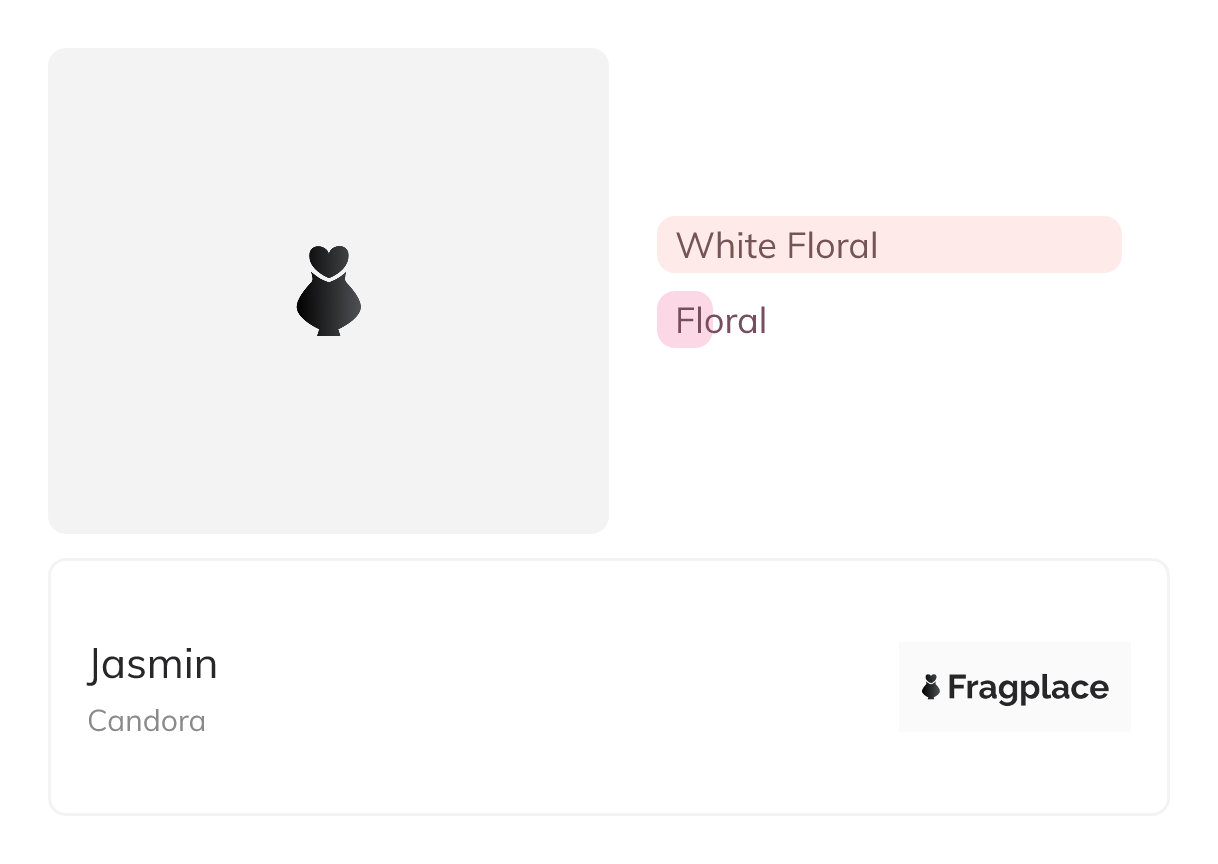Click the perfume bottle icon in the gray placeholder
The image size is (1218, 864).
coord(328,291)
